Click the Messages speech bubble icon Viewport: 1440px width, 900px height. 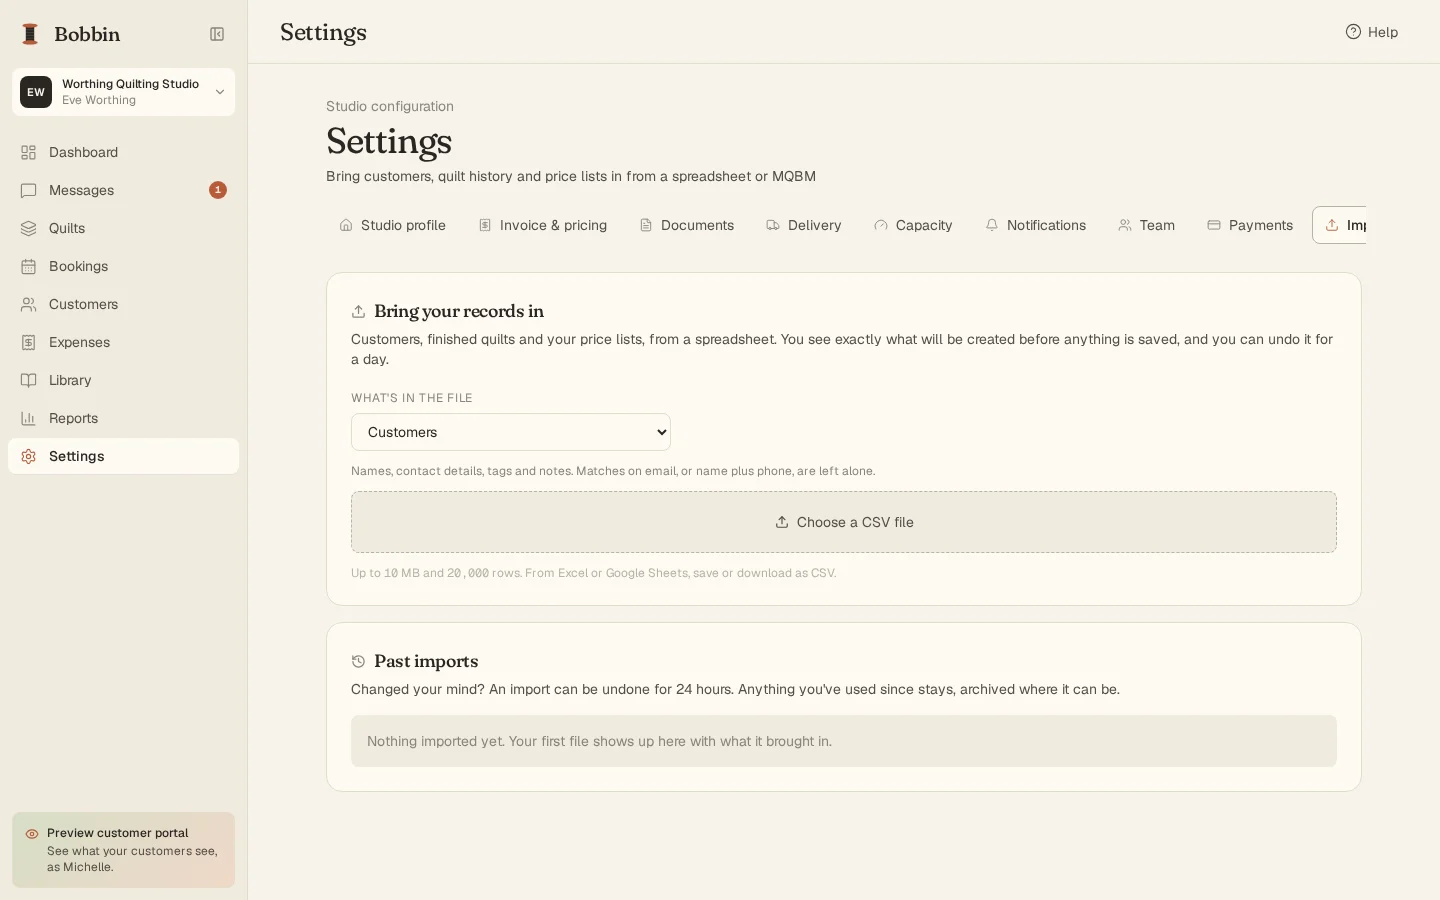(x=29, y=190)
